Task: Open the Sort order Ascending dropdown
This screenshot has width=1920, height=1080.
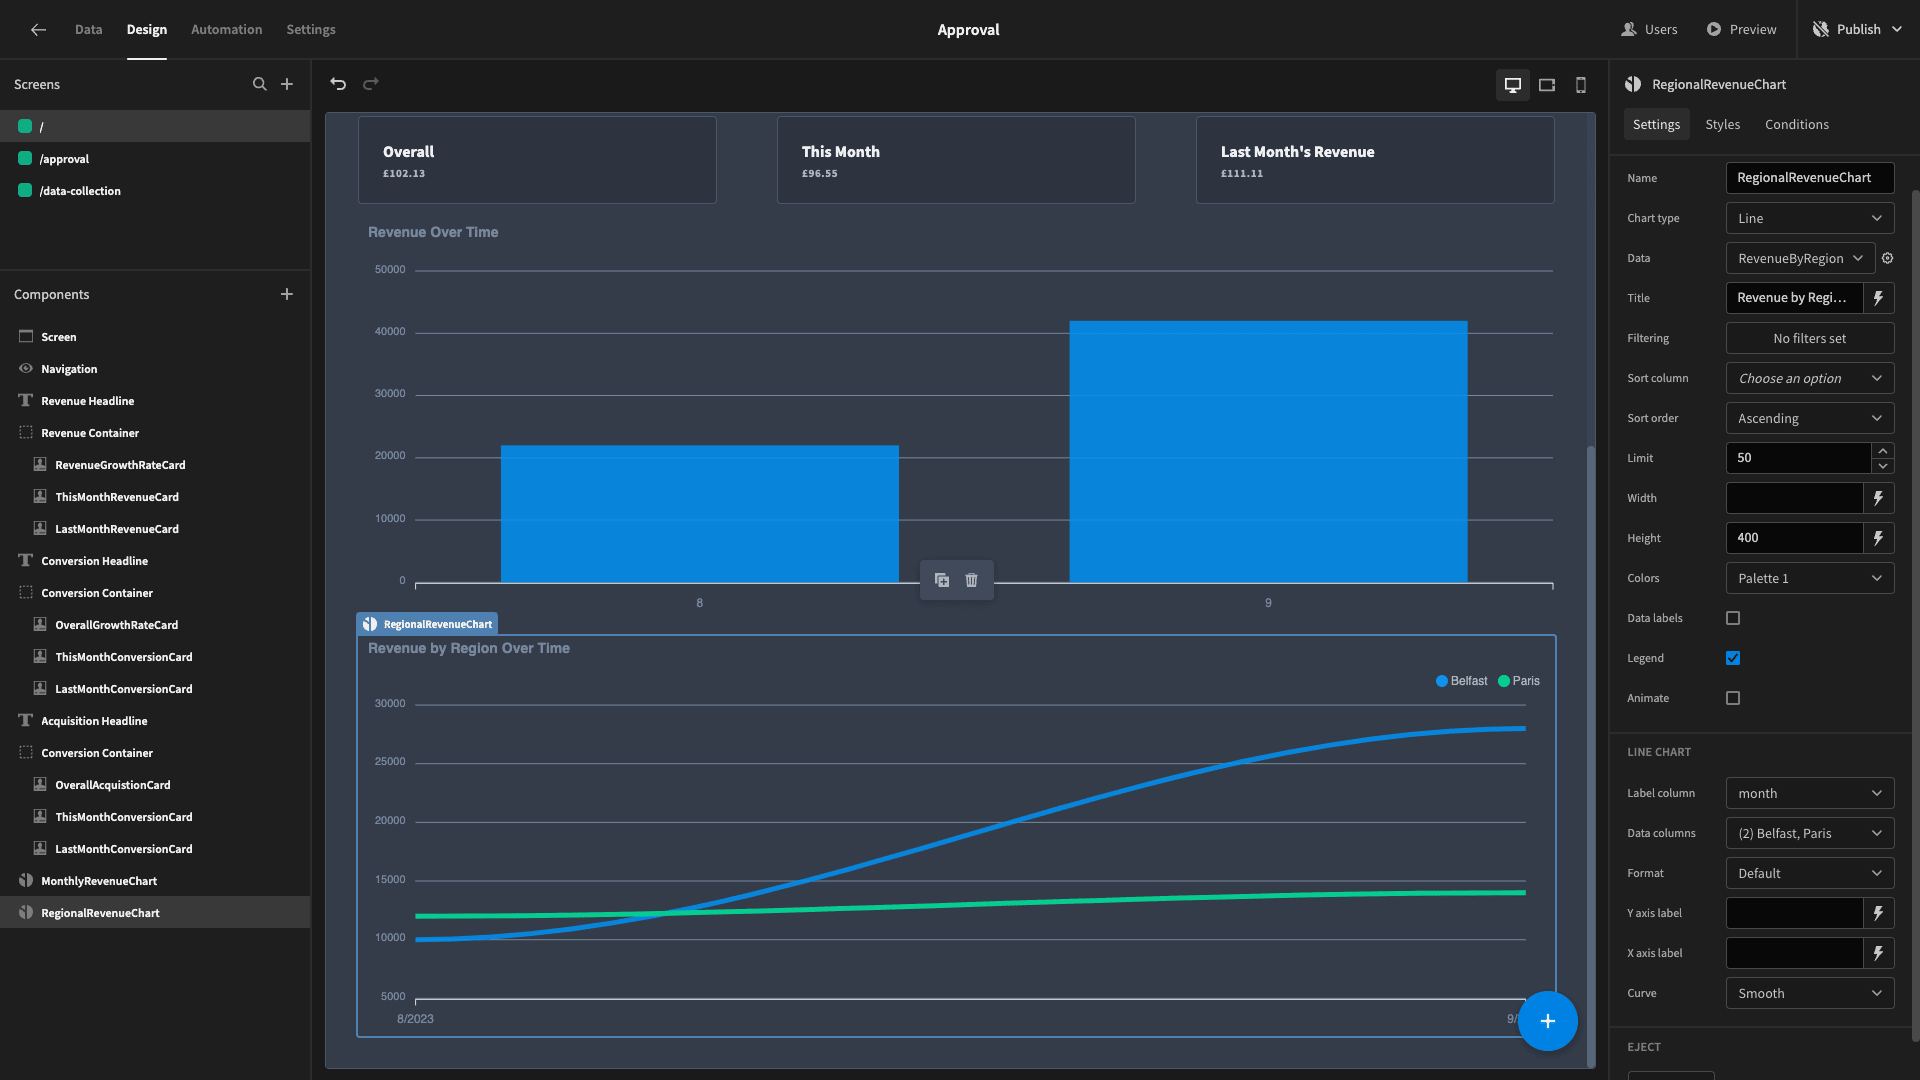Action: (1810, 418)
